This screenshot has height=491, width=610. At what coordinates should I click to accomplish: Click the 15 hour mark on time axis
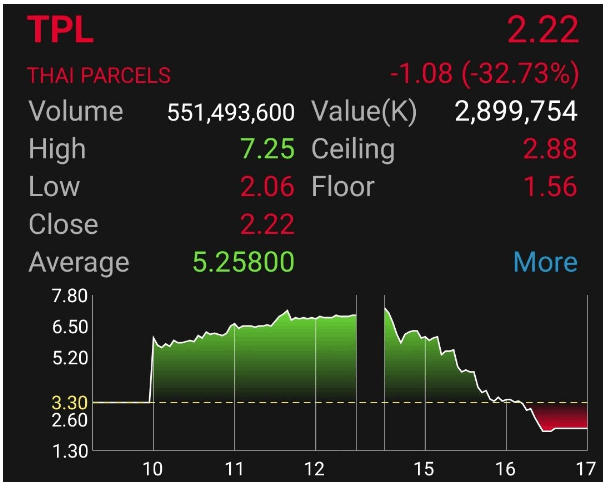(424, 469)
